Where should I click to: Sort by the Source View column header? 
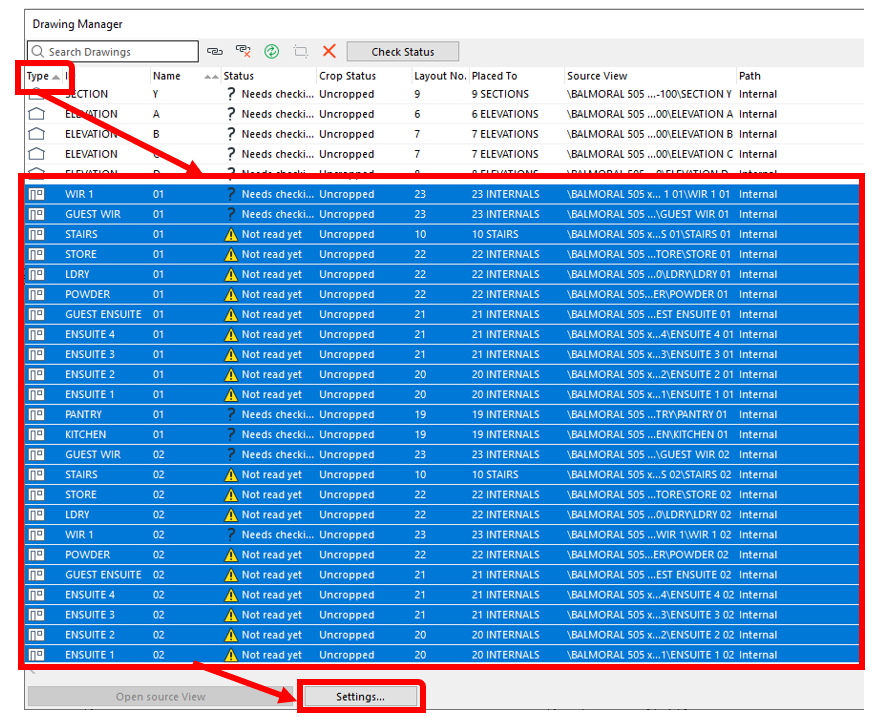[597, 76]
